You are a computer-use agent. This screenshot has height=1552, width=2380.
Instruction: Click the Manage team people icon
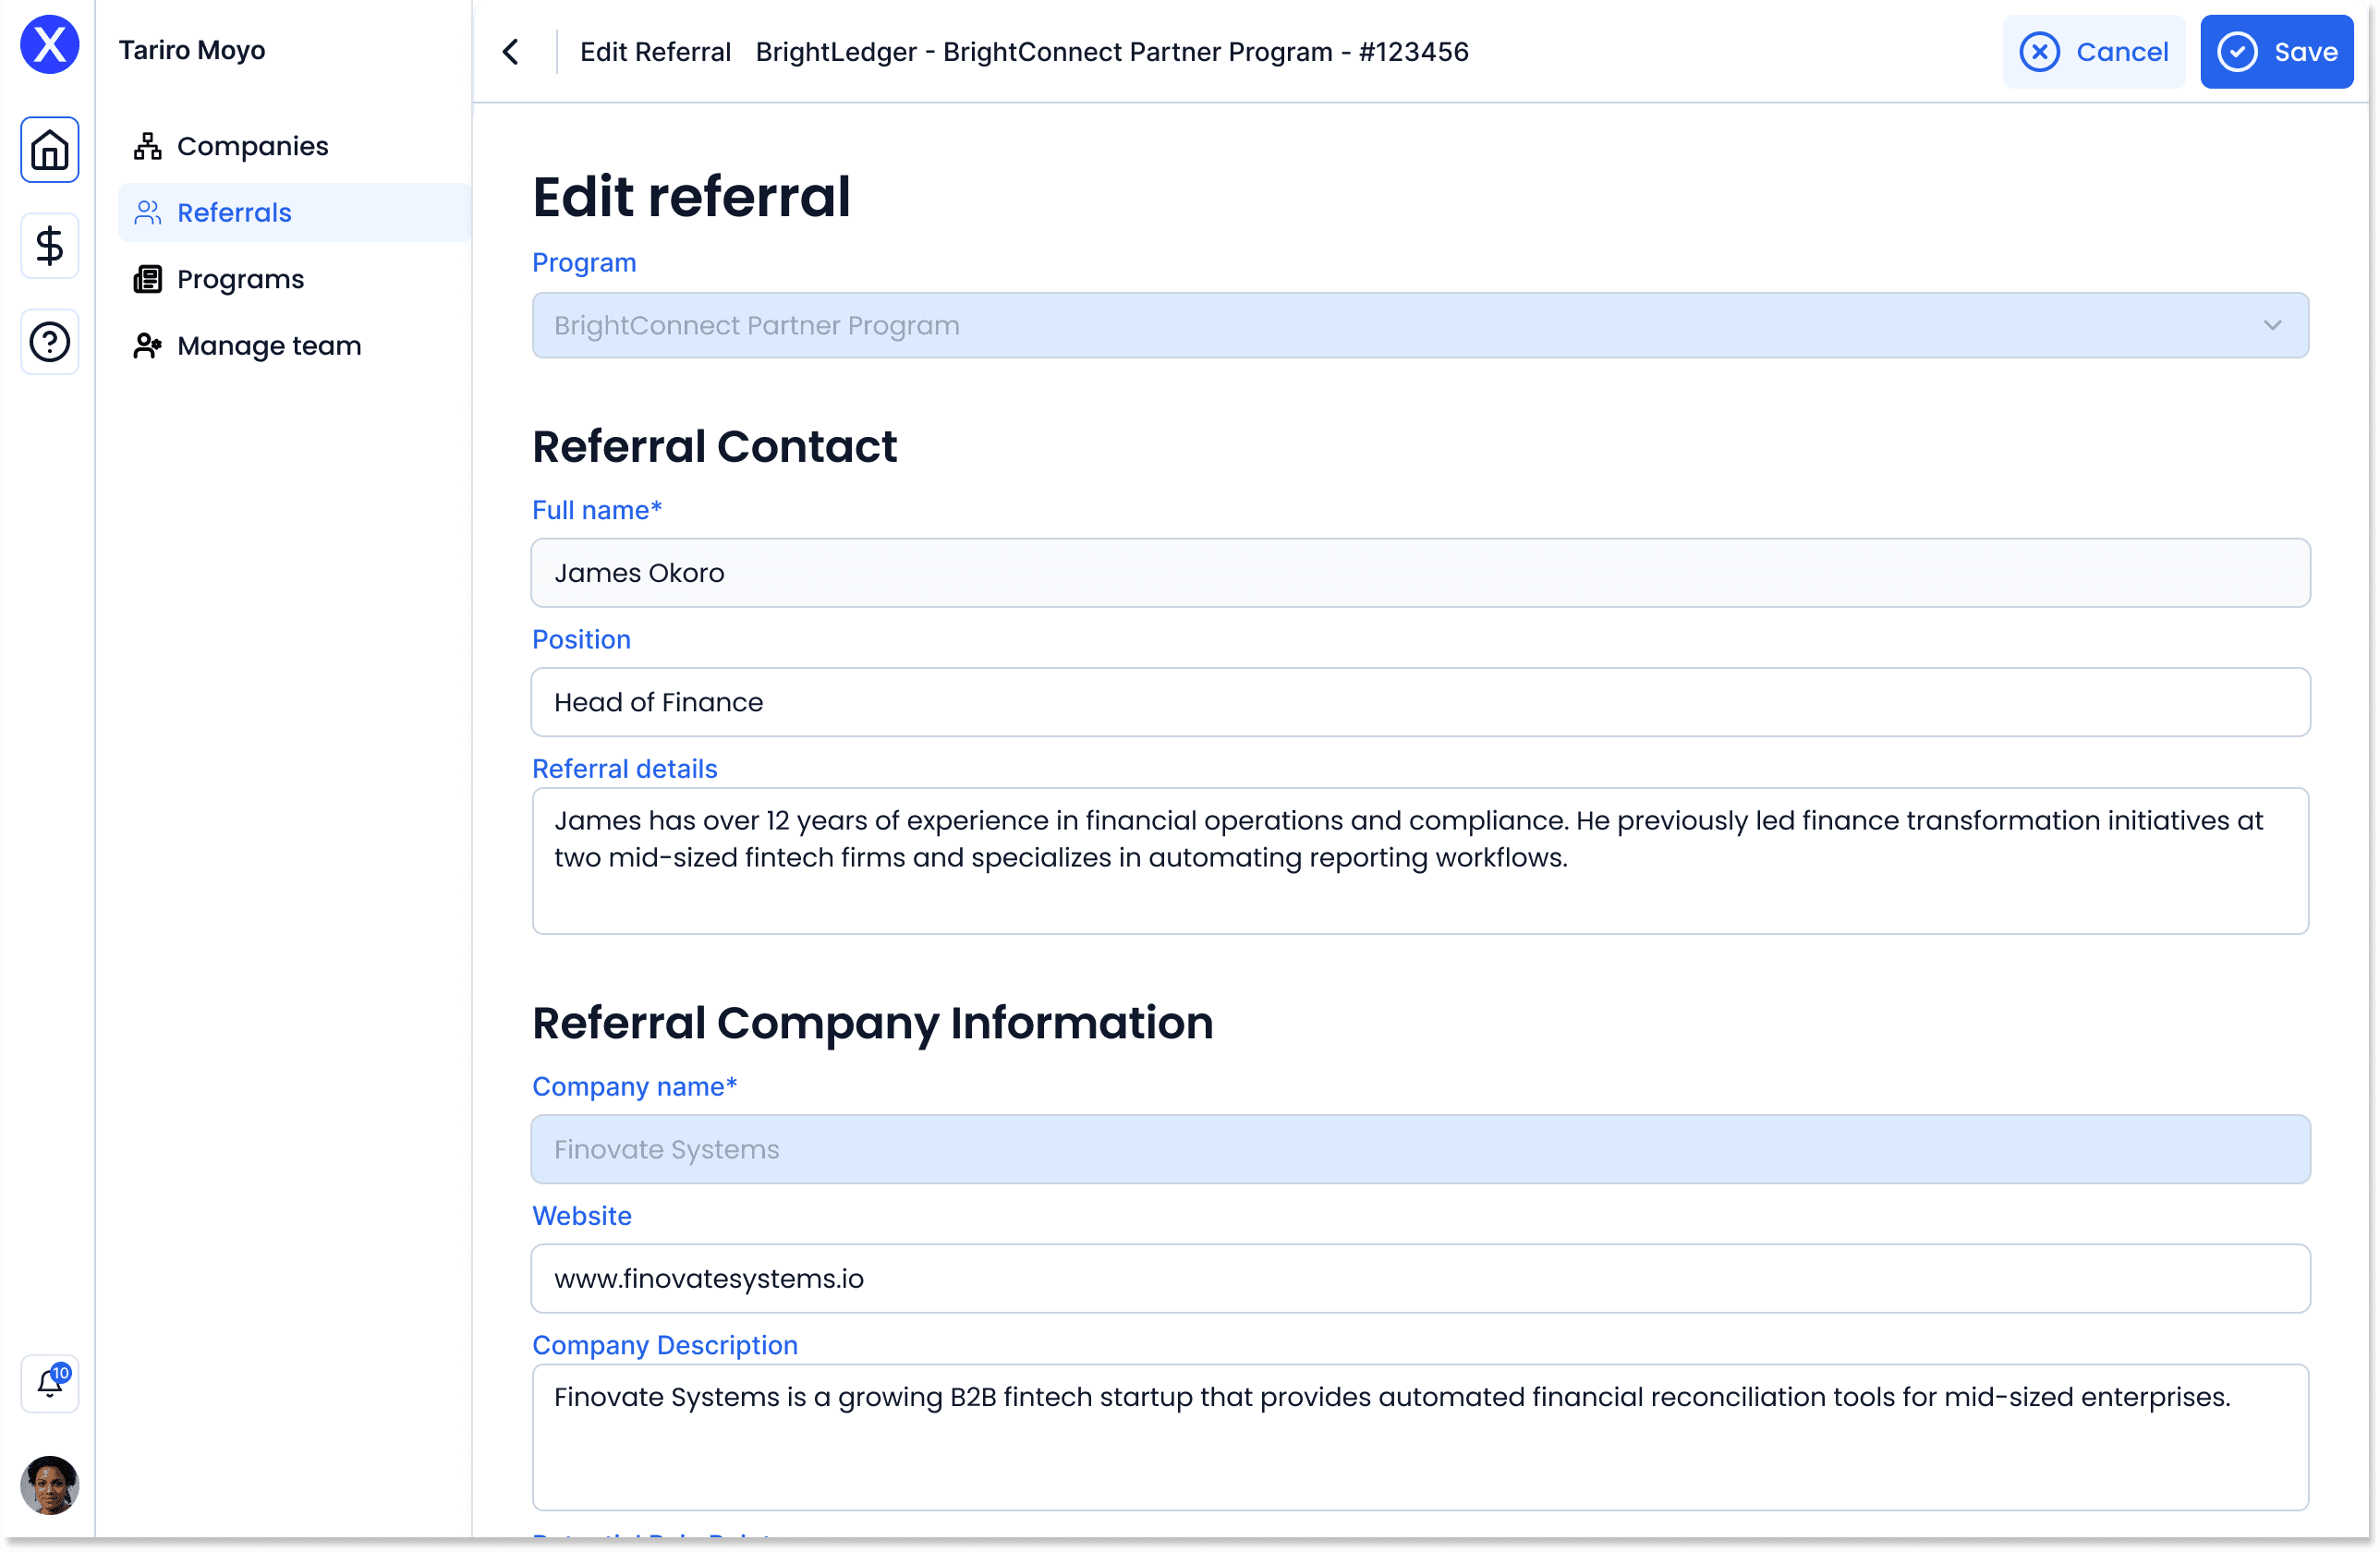147,346
